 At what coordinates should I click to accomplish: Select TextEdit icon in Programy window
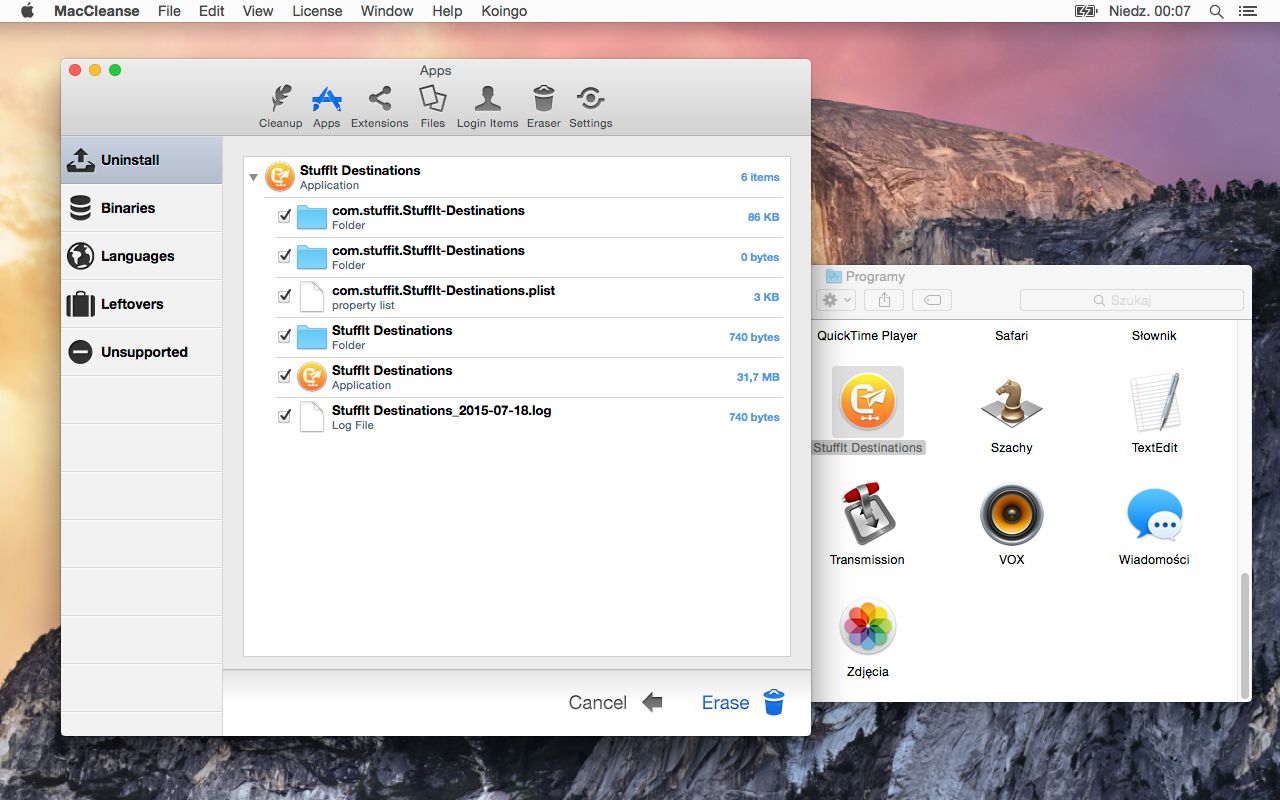(1154, 402)
